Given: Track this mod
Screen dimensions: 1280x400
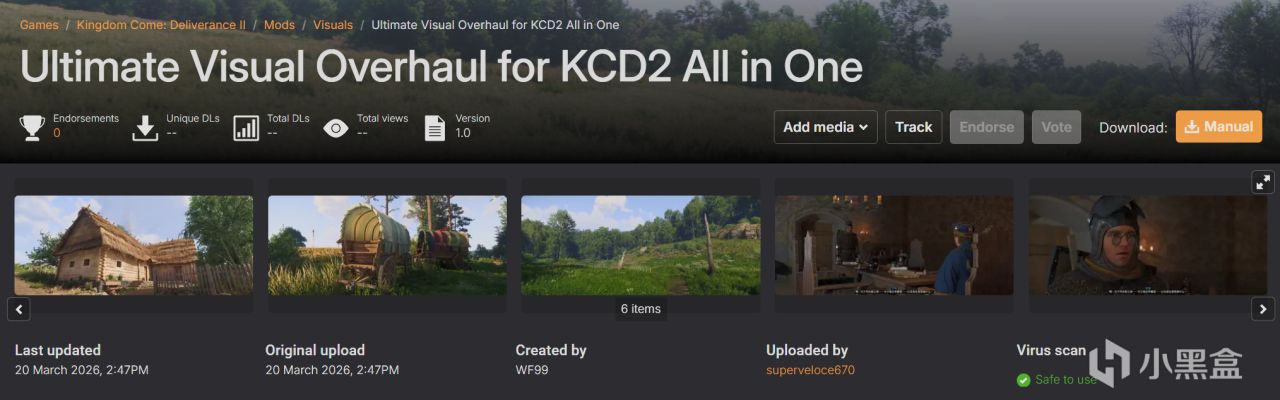Looking at the screenshot, I should click(914, 127).
